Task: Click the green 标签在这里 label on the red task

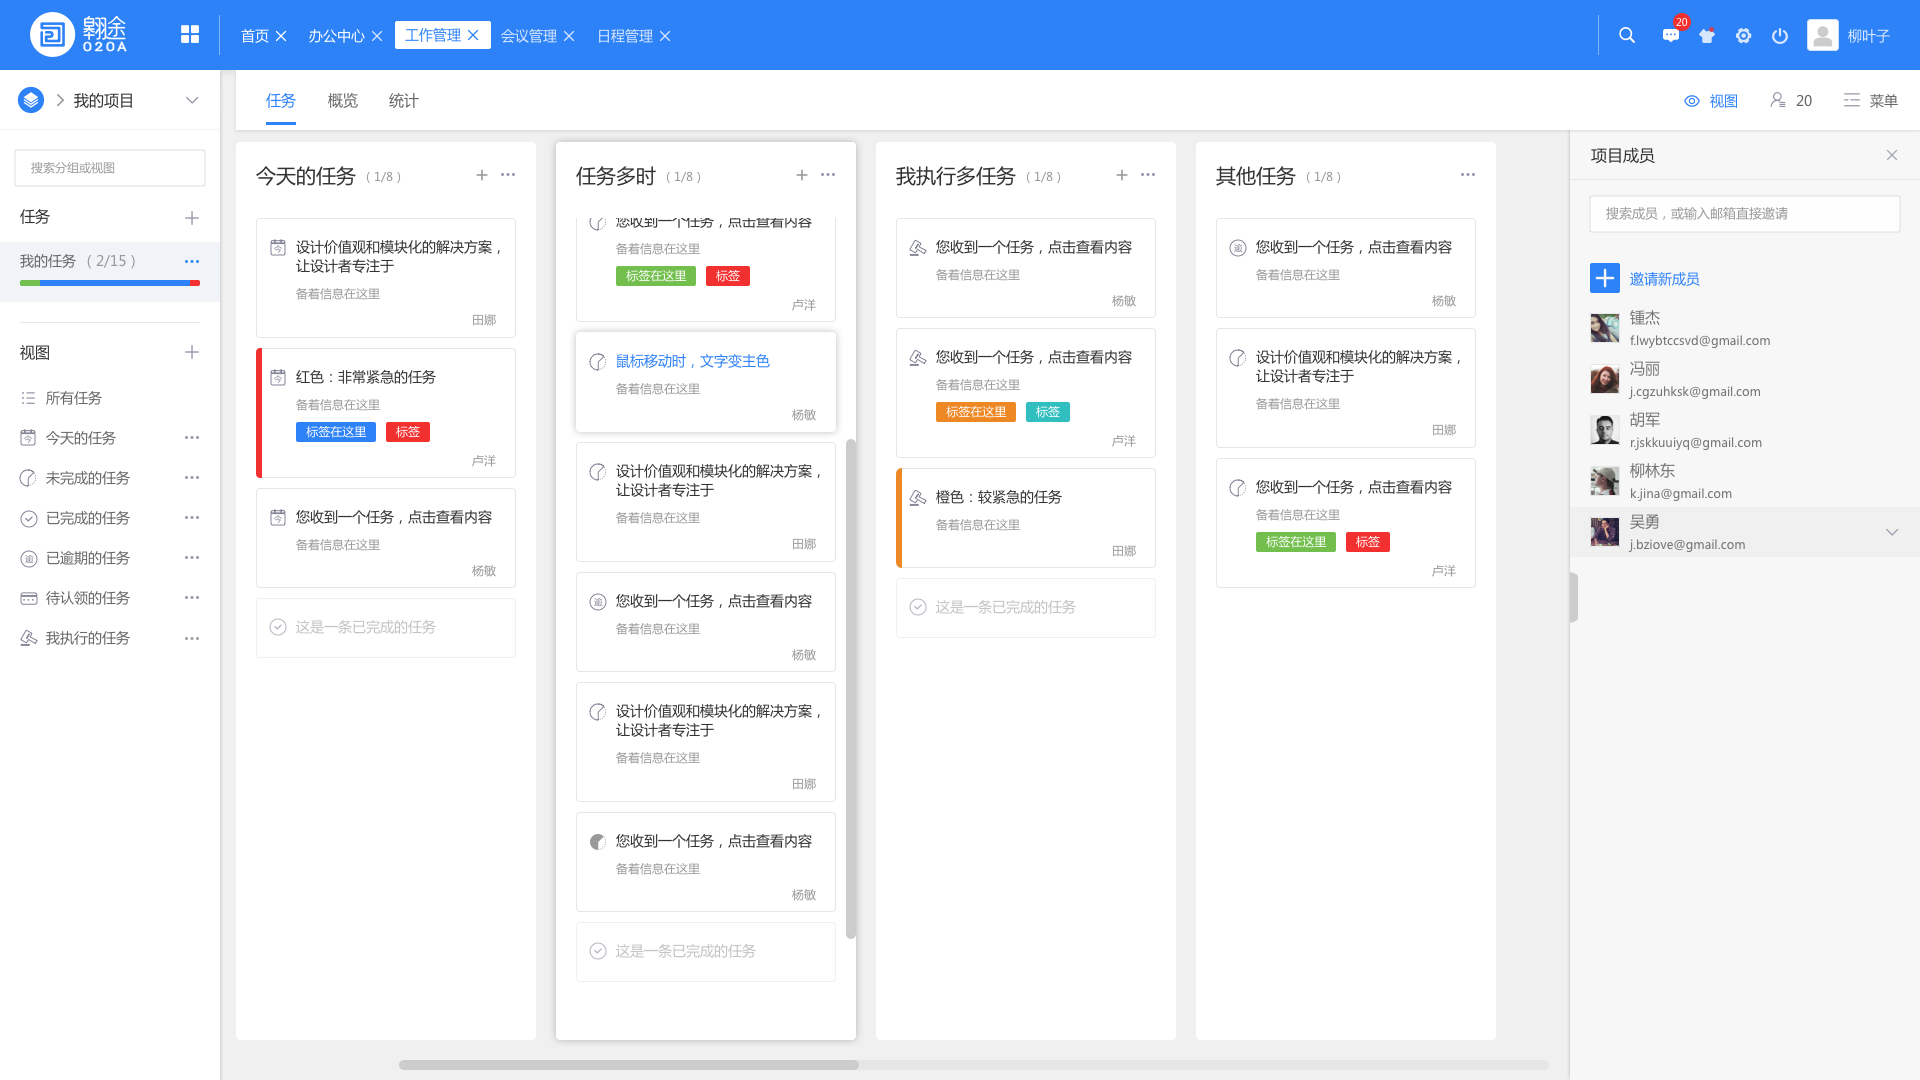Action: tap(336, 431)
